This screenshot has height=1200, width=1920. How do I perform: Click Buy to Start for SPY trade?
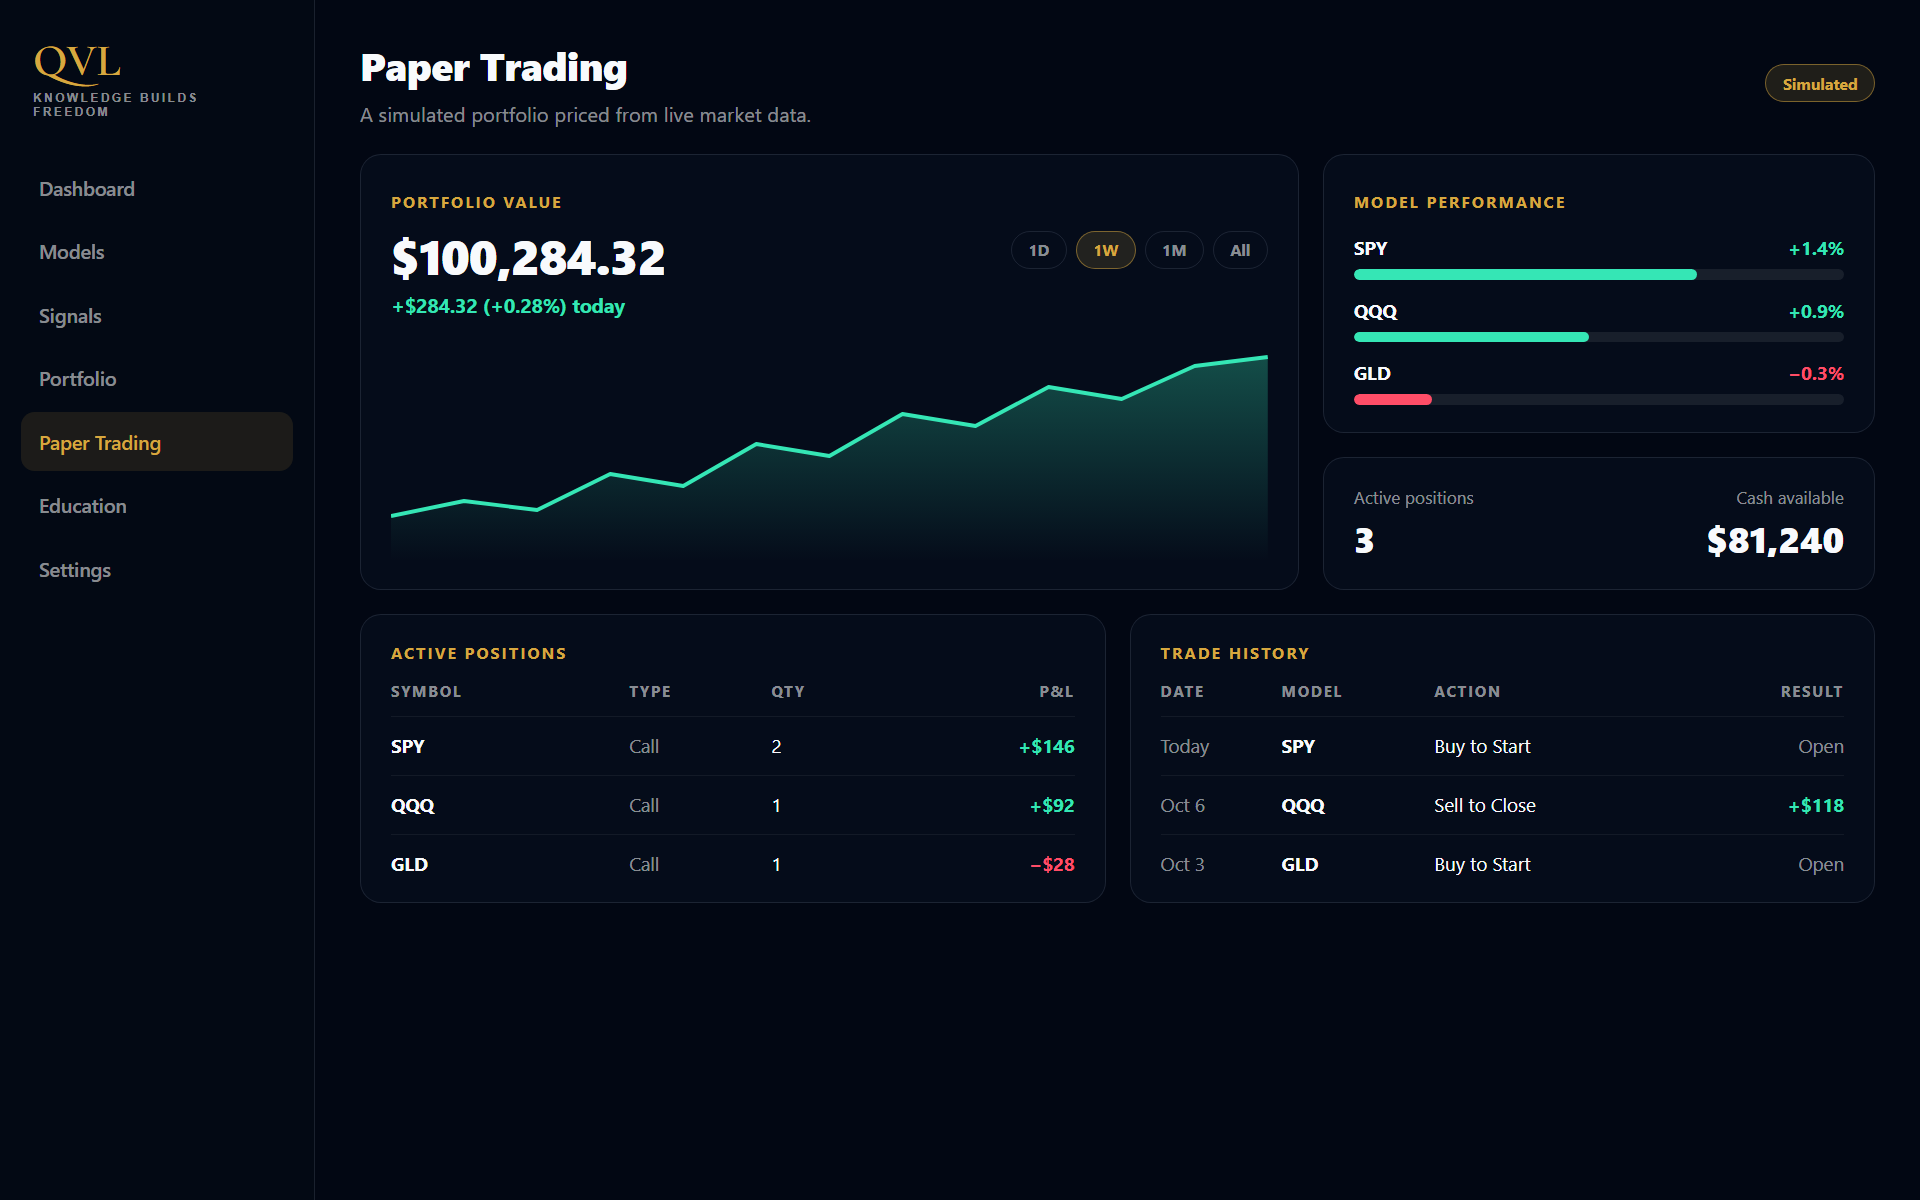(1482, 746)
